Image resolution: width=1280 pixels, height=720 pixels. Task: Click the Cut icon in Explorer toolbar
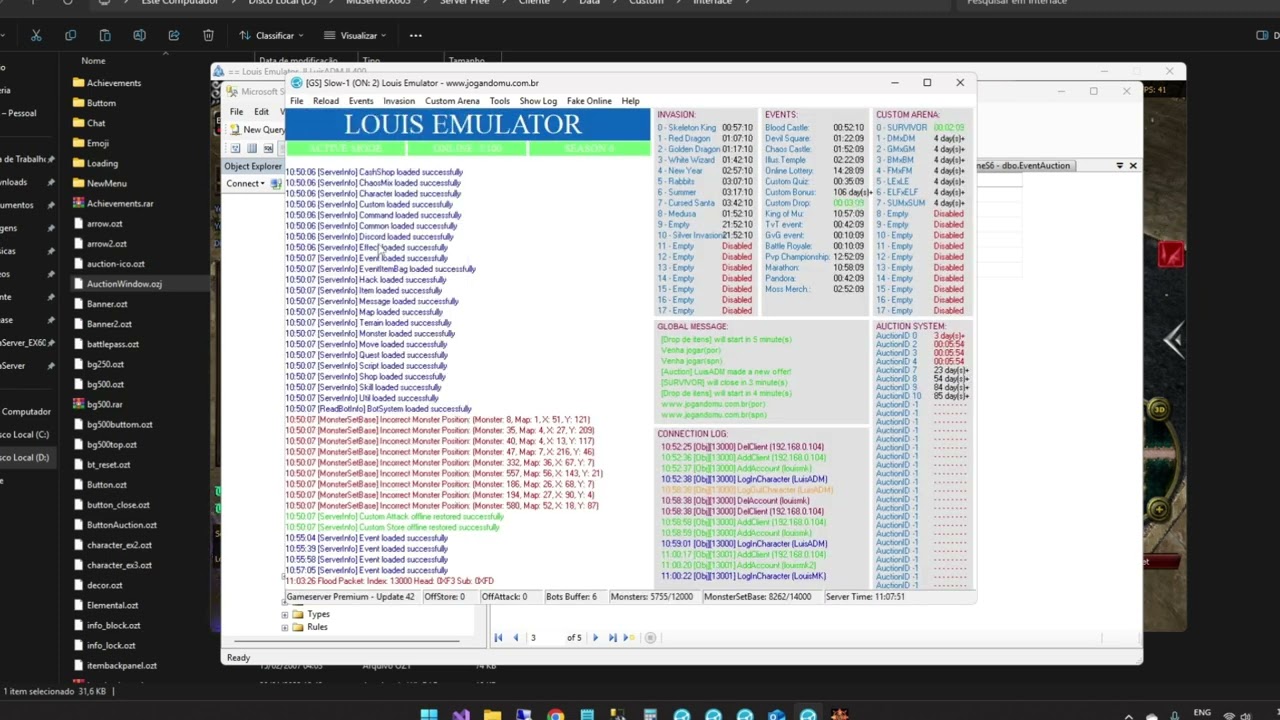click(x=36, y=35)
